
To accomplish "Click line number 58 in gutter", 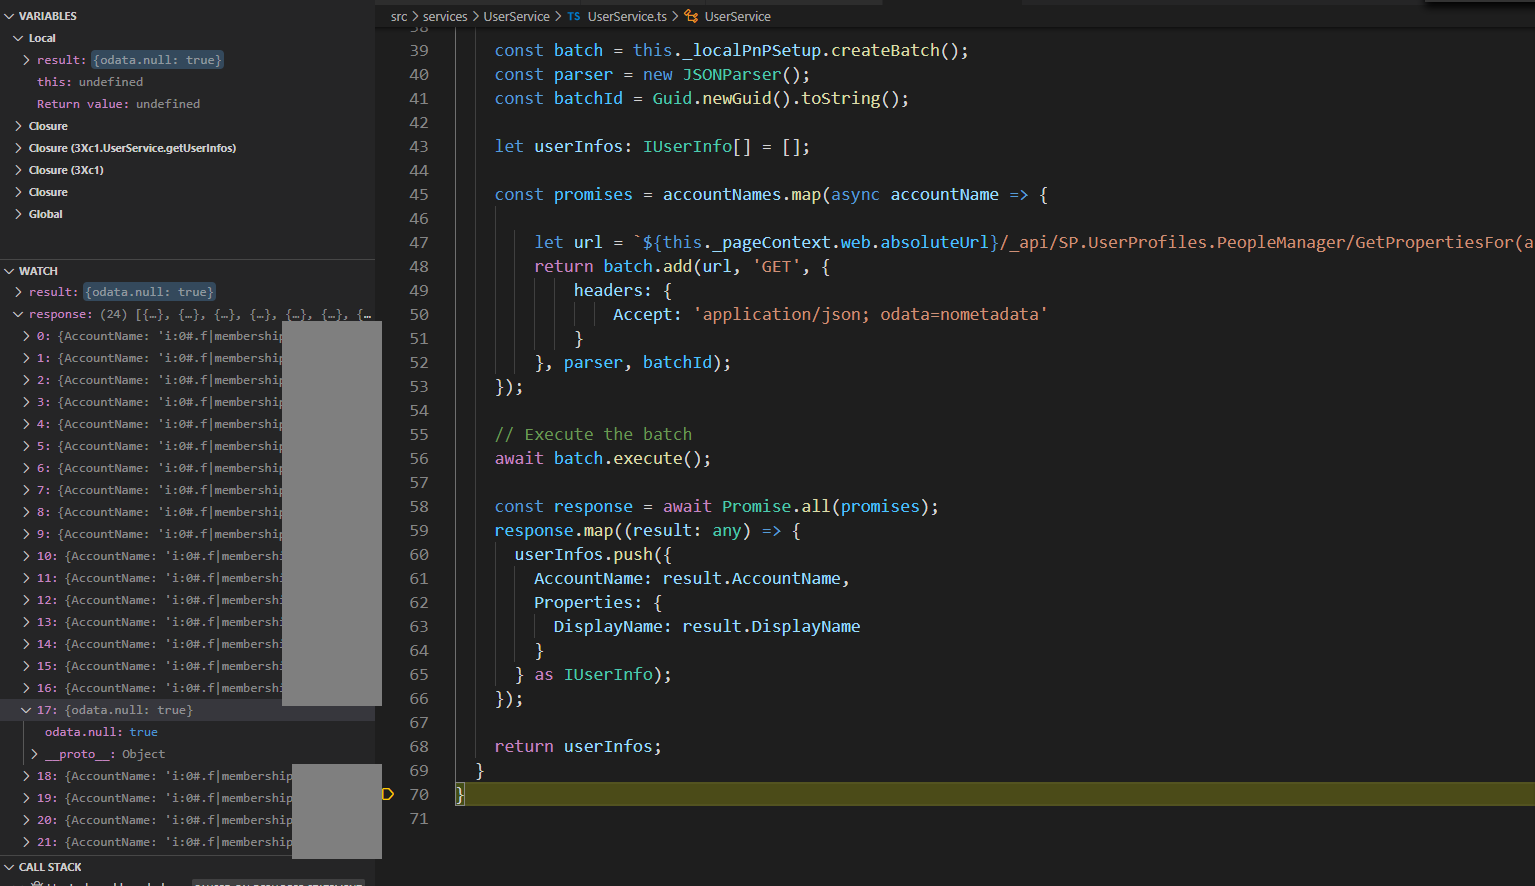I will tap(419, 506).
